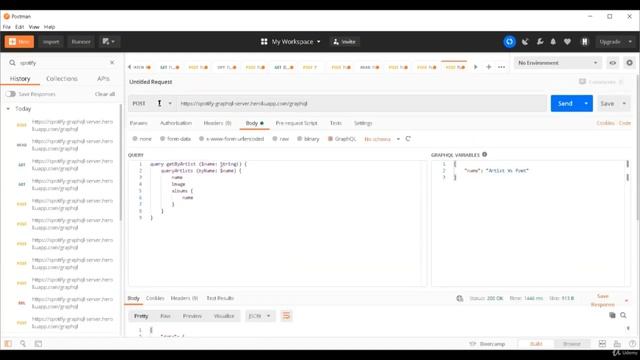The height and width of the screenshot is (360, 640).
Task: Open the File menu
Action: (7, 27)
